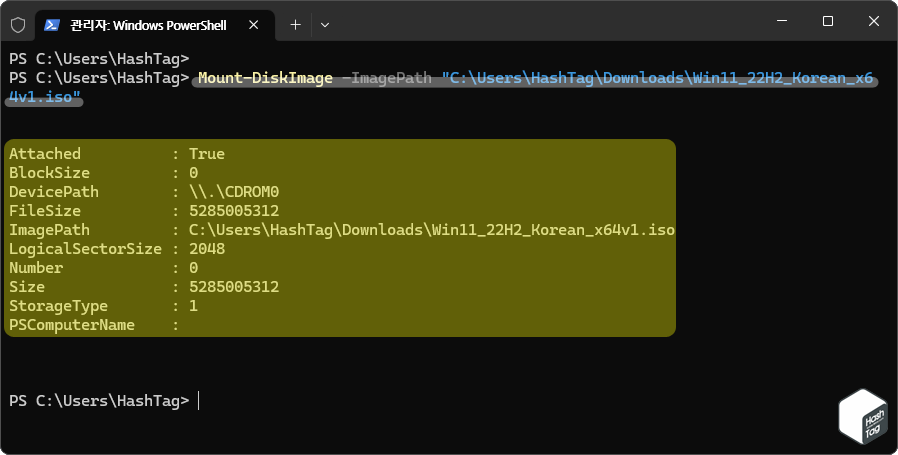Click the final prompt input line
898x455 pixels.
tap(103, 401)
